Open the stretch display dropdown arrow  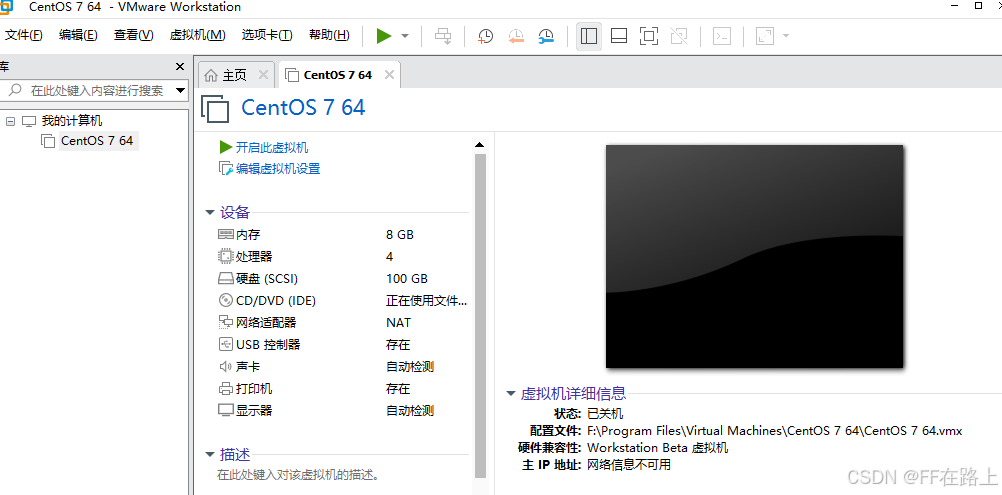pos(785,36)
